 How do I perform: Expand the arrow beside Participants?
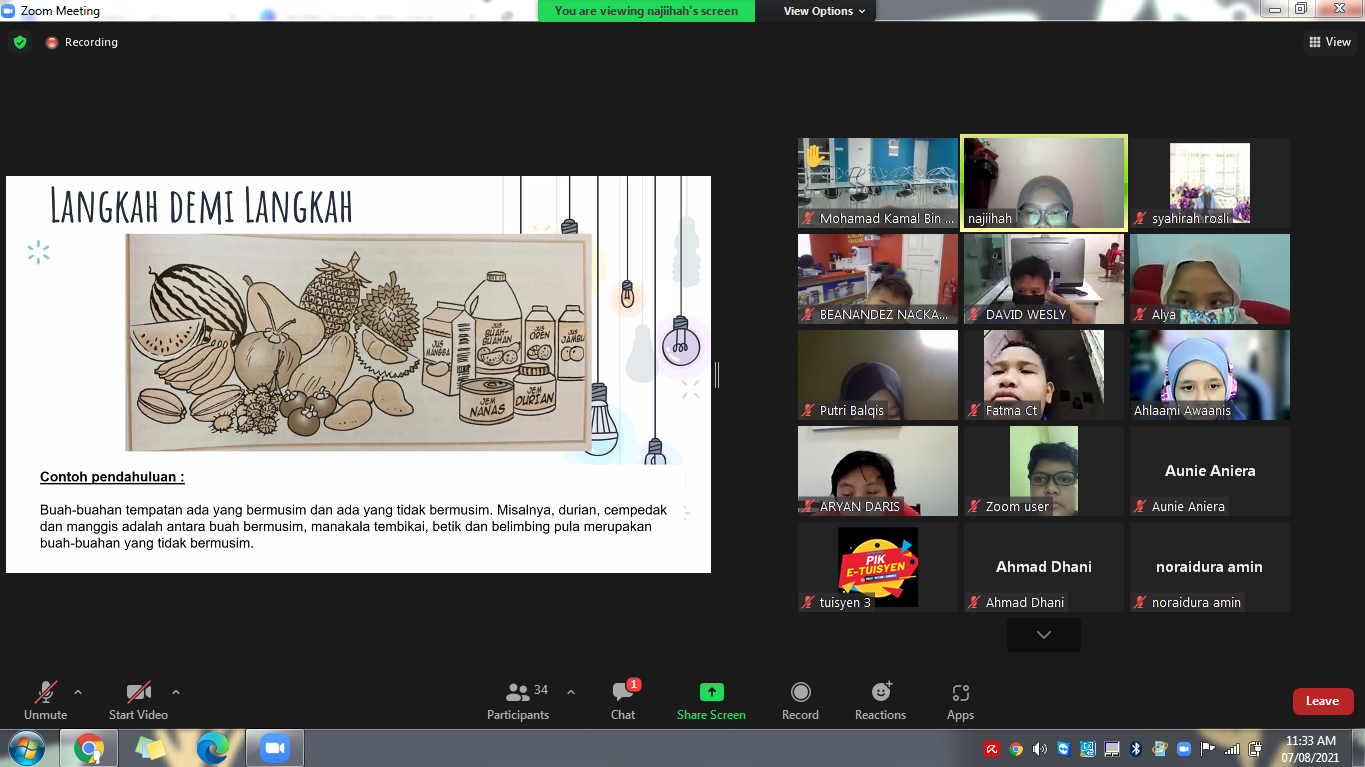(571, 692)
